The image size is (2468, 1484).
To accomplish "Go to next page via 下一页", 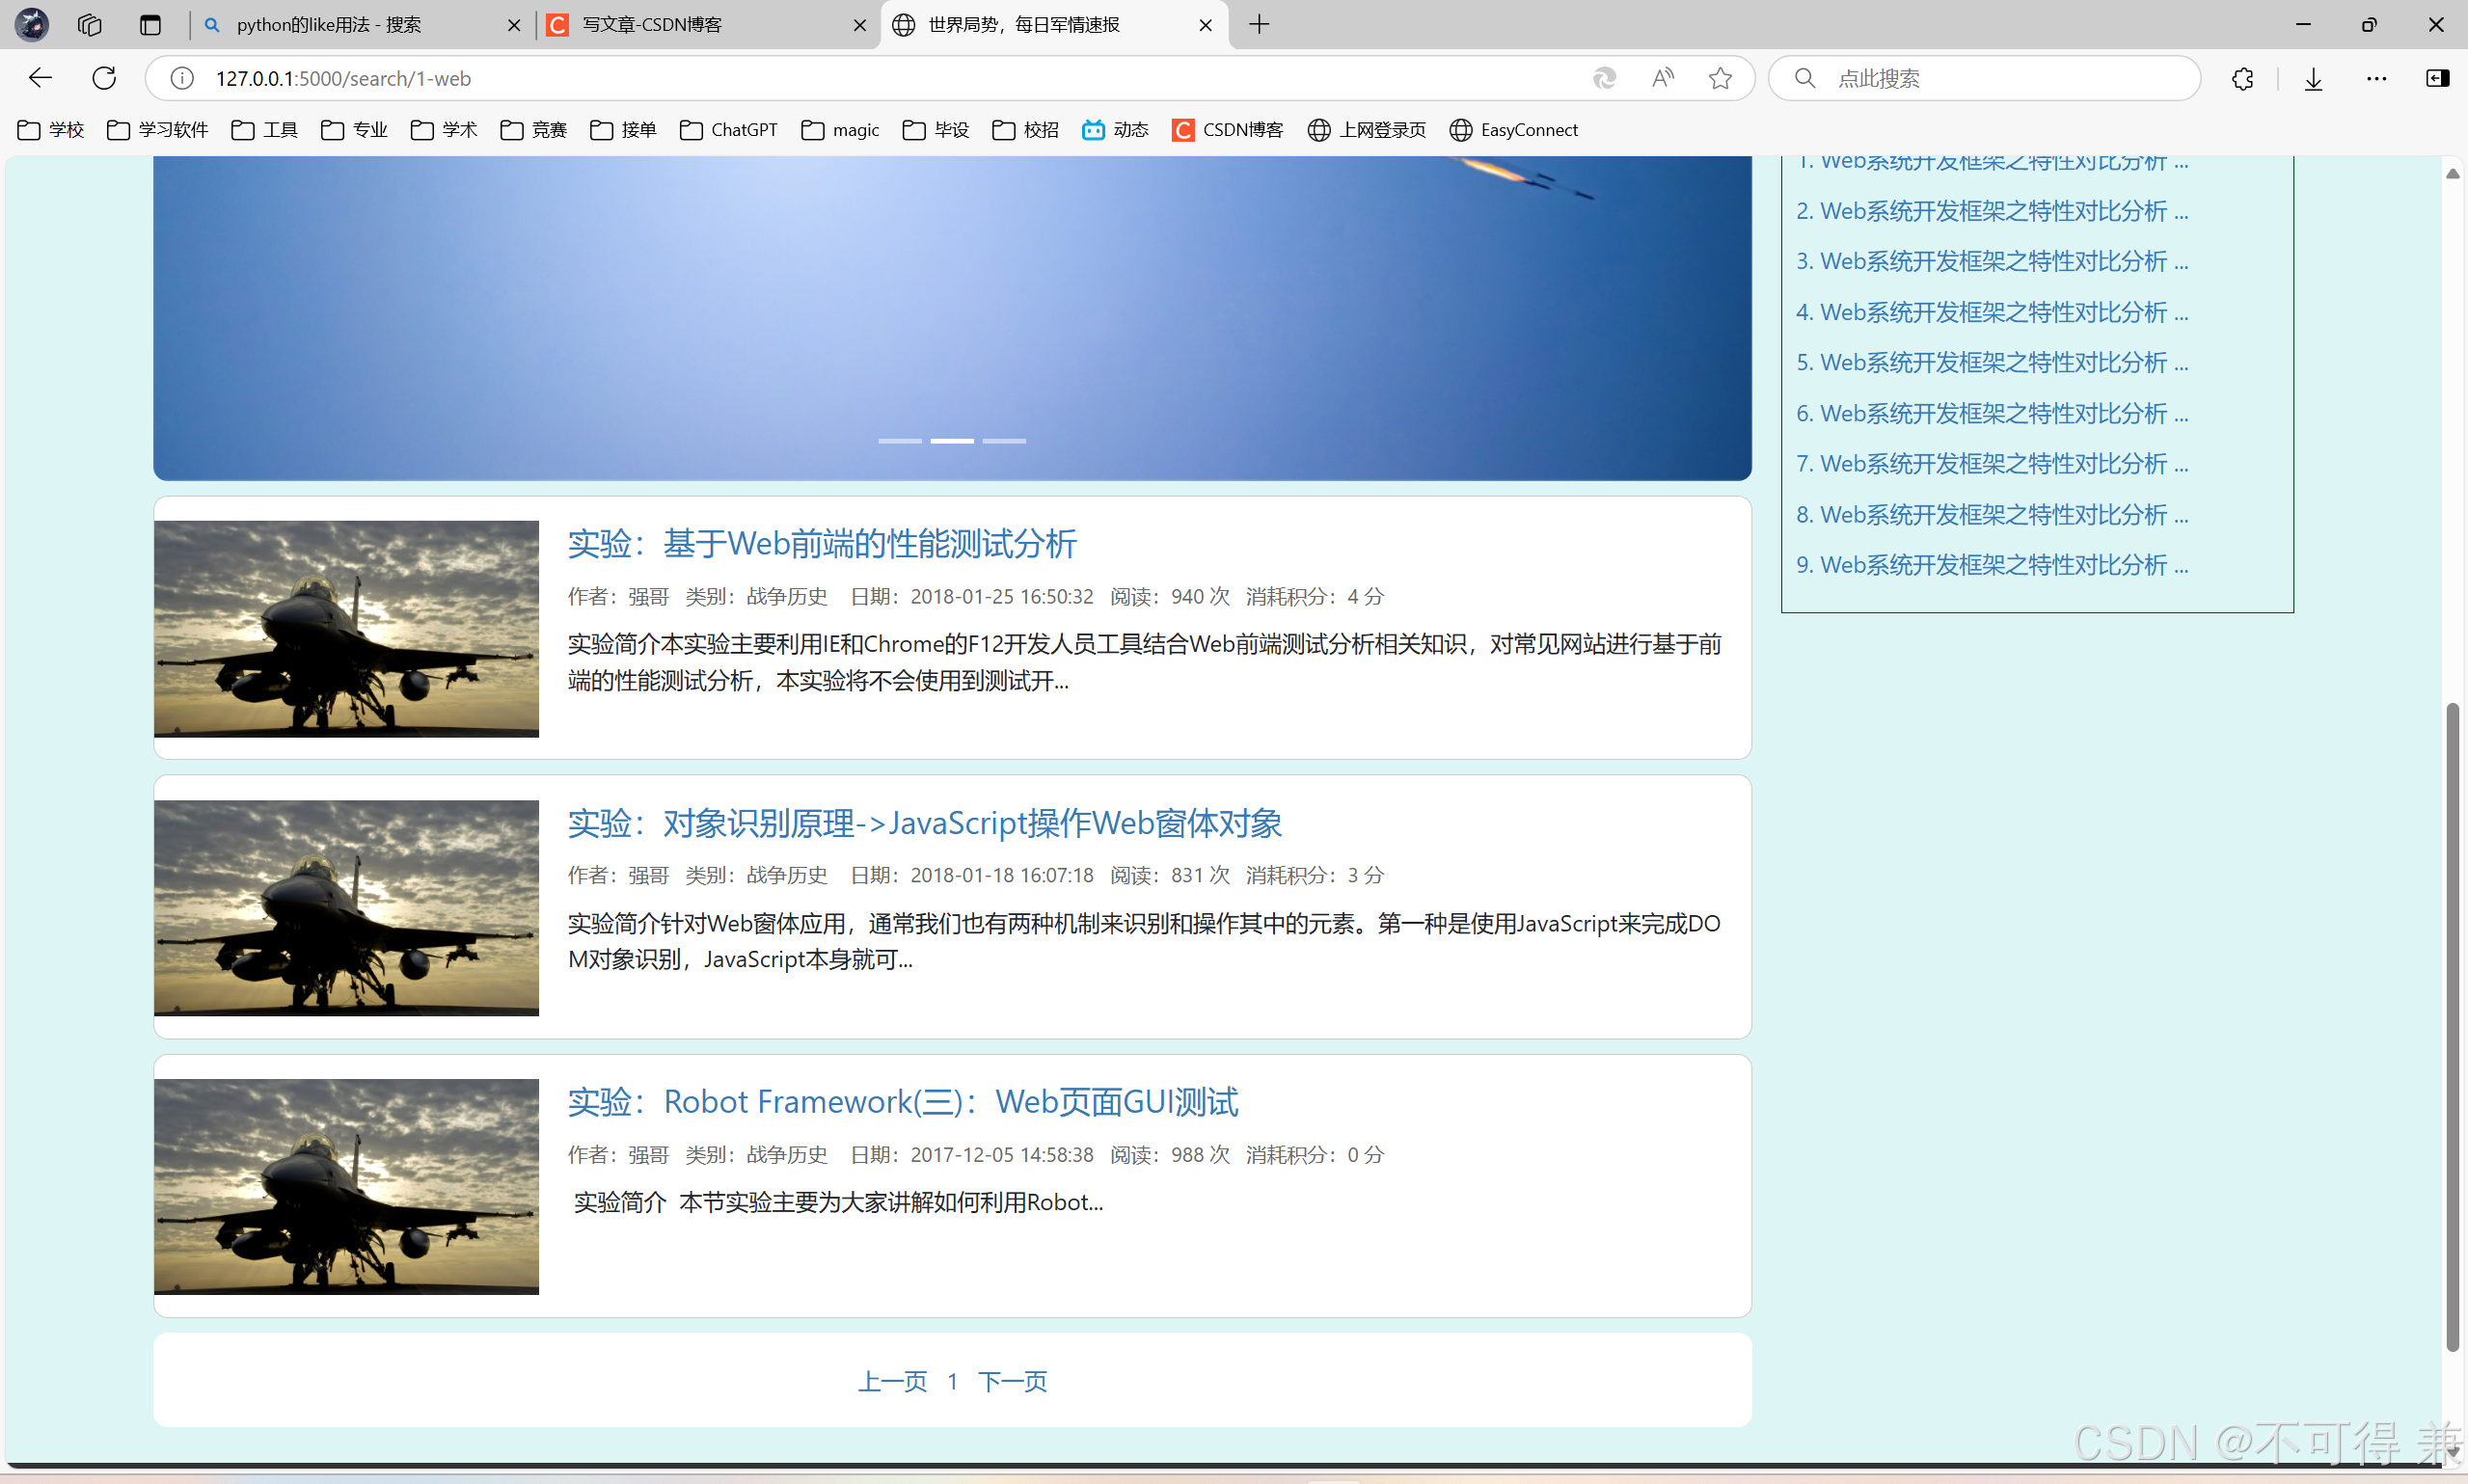I will [x=1012, y=1381].
